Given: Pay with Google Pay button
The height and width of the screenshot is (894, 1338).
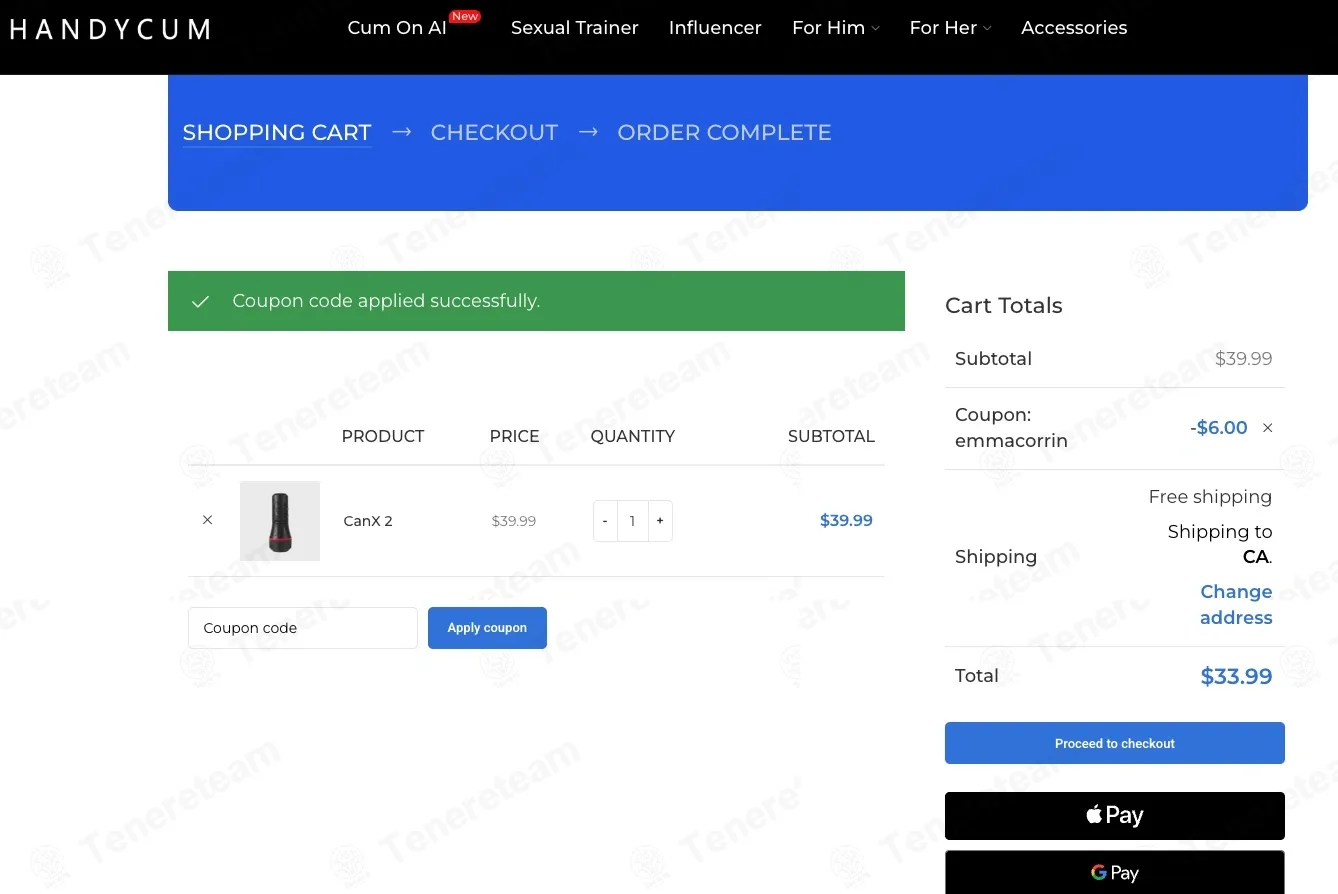Looking at the screenshot, I should click(x=1114, y=872).
